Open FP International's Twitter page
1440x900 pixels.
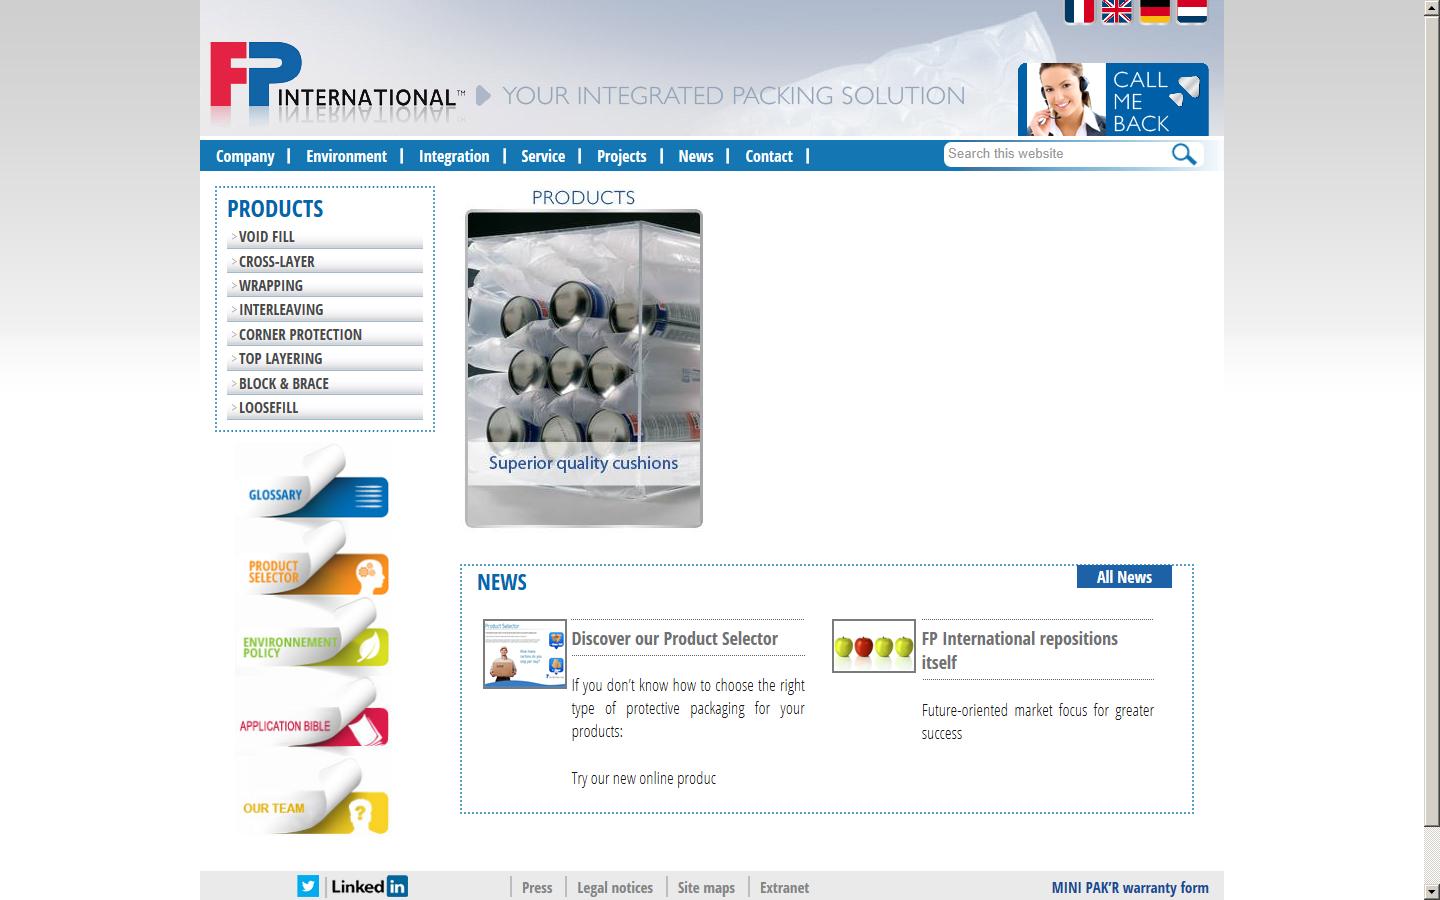308,886
